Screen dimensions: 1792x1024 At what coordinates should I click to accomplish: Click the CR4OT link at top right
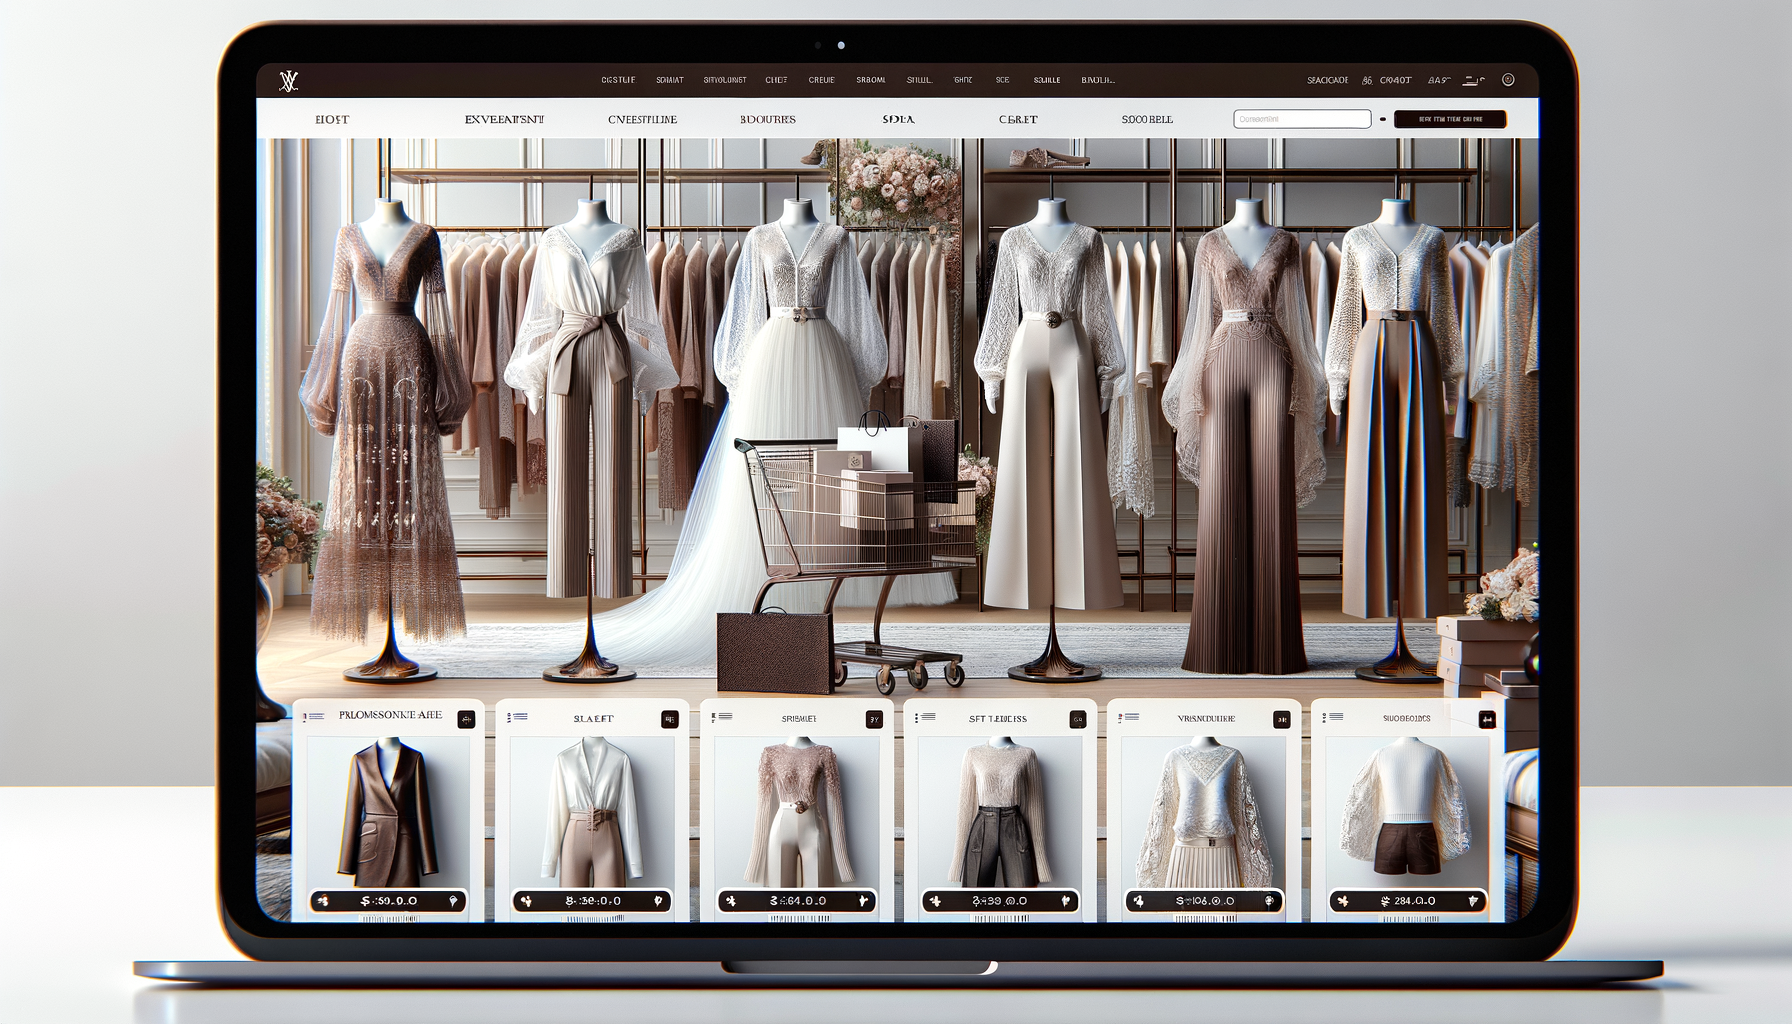tap(1396, 80)
